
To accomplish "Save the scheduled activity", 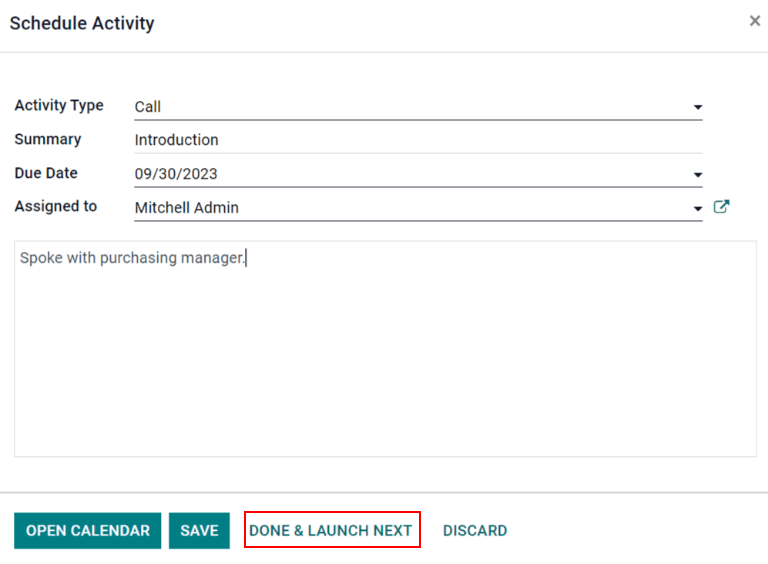I will pyautogui.click(x=199, y=531).
